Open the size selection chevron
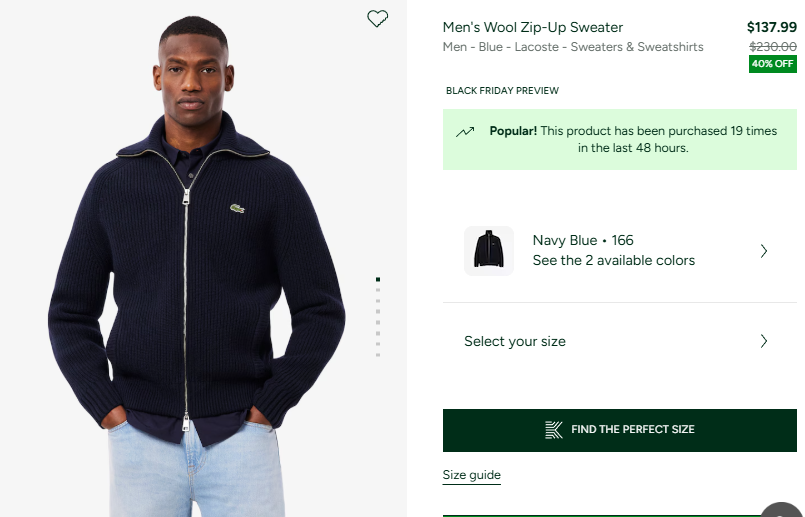The width and height of the screenshot is (805, 517). click(x=764, y=341)
